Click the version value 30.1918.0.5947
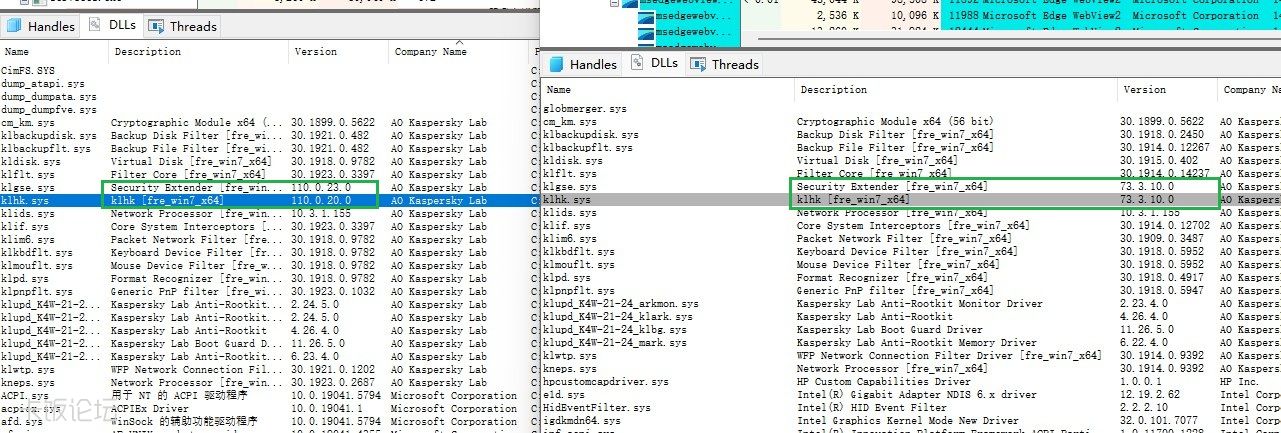 tap(1162, 291)
